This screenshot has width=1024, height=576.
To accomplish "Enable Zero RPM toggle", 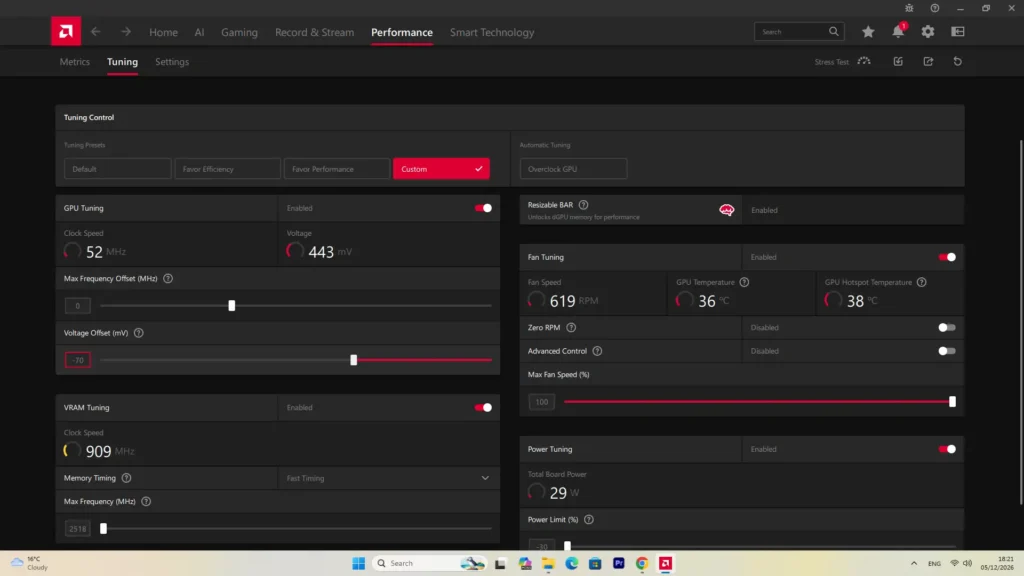I will pos(947,328).
